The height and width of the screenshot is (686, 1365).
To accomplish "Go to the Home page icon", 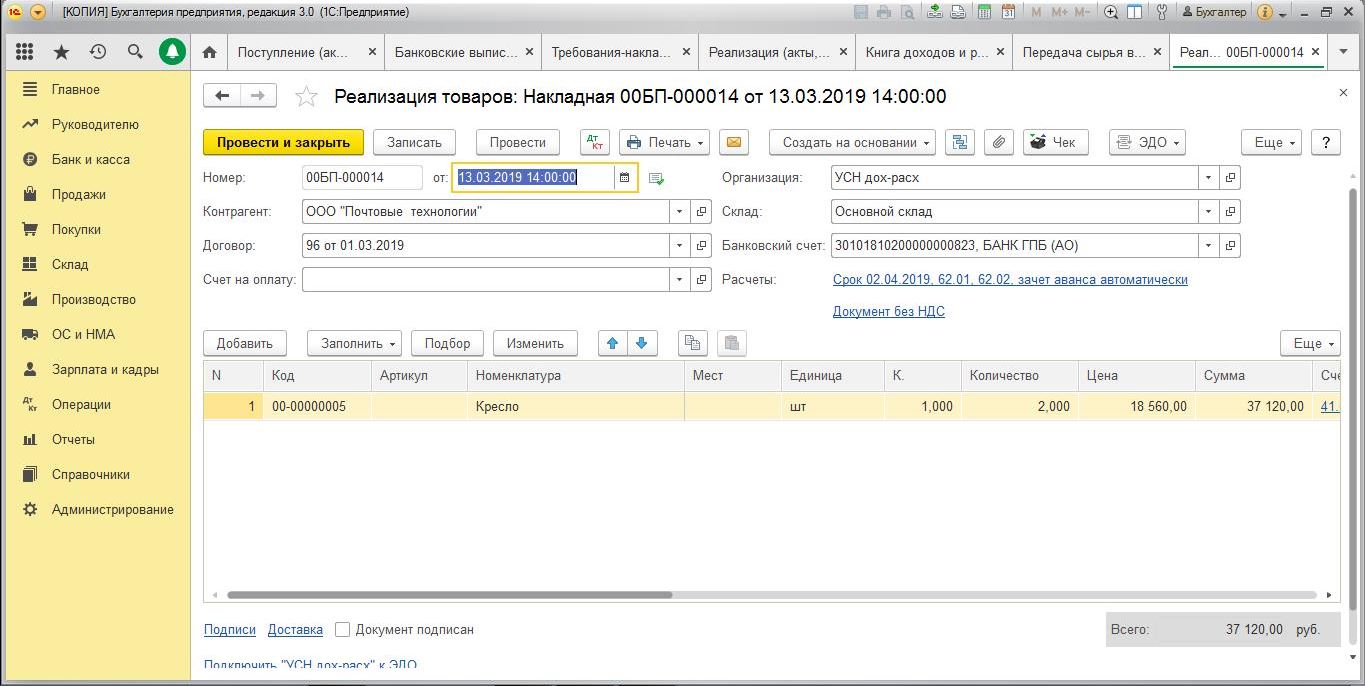I will click(209, 52).
